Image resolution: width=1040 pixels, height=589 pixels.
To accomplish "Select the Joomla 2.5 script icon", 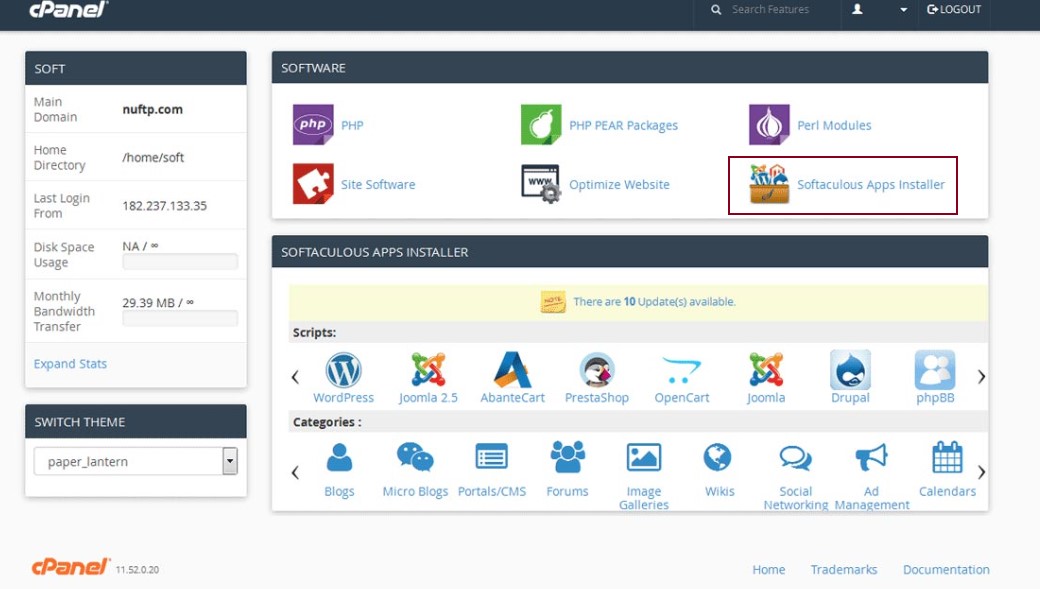I will (428, 370).
